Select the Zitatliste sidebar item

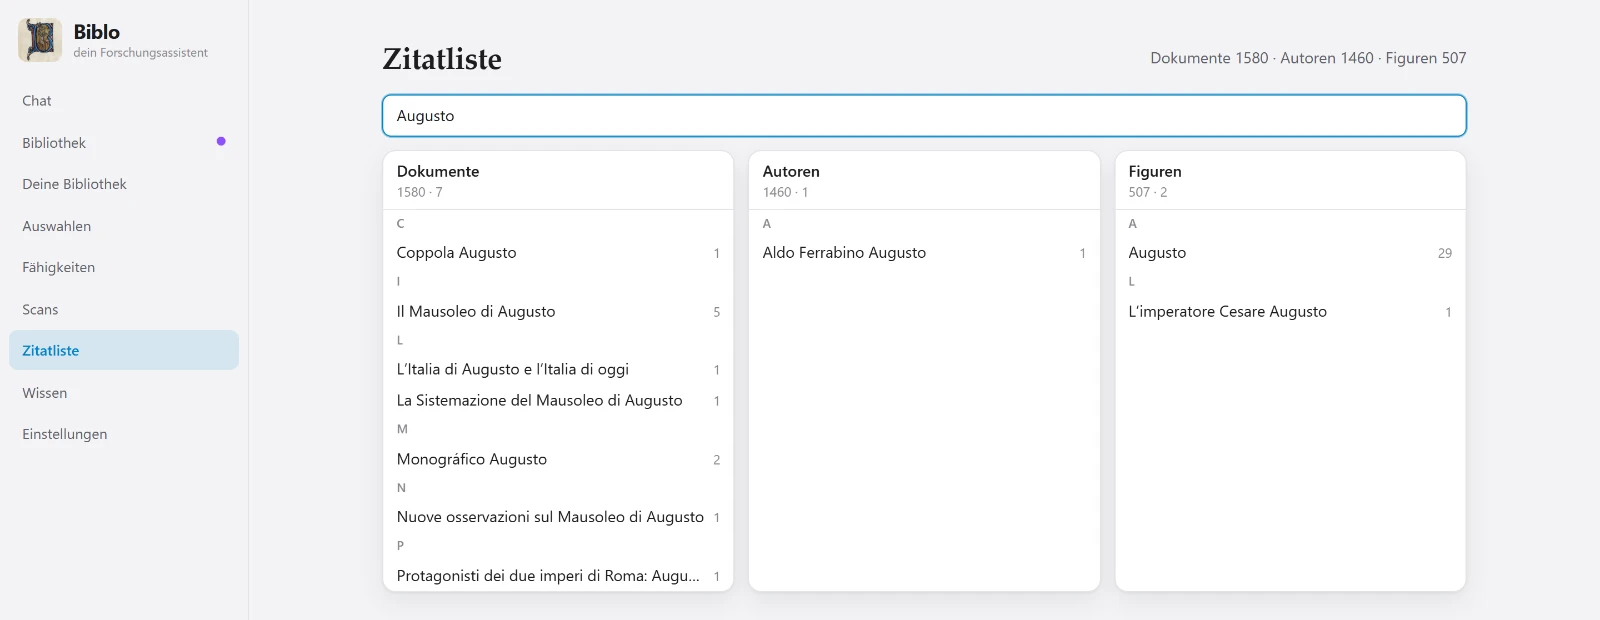(124, 350)
